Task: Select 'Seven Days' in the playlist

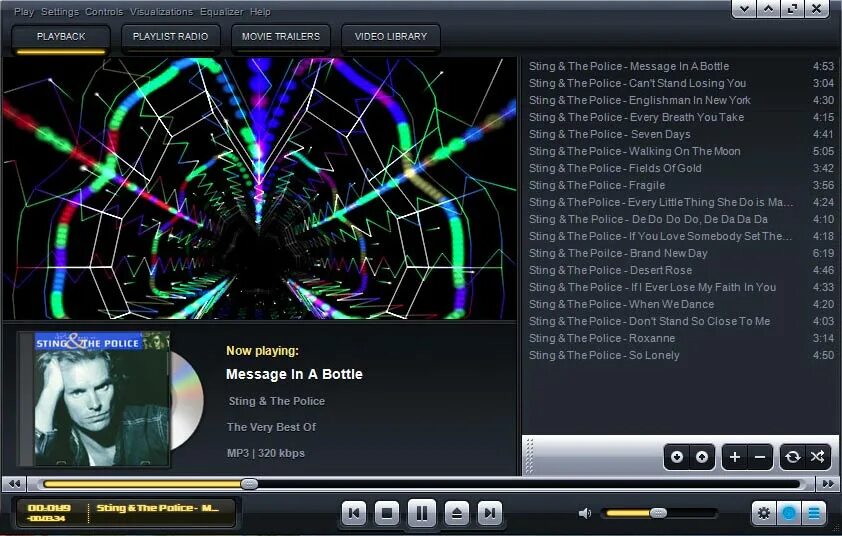Action: pos(681,134)
